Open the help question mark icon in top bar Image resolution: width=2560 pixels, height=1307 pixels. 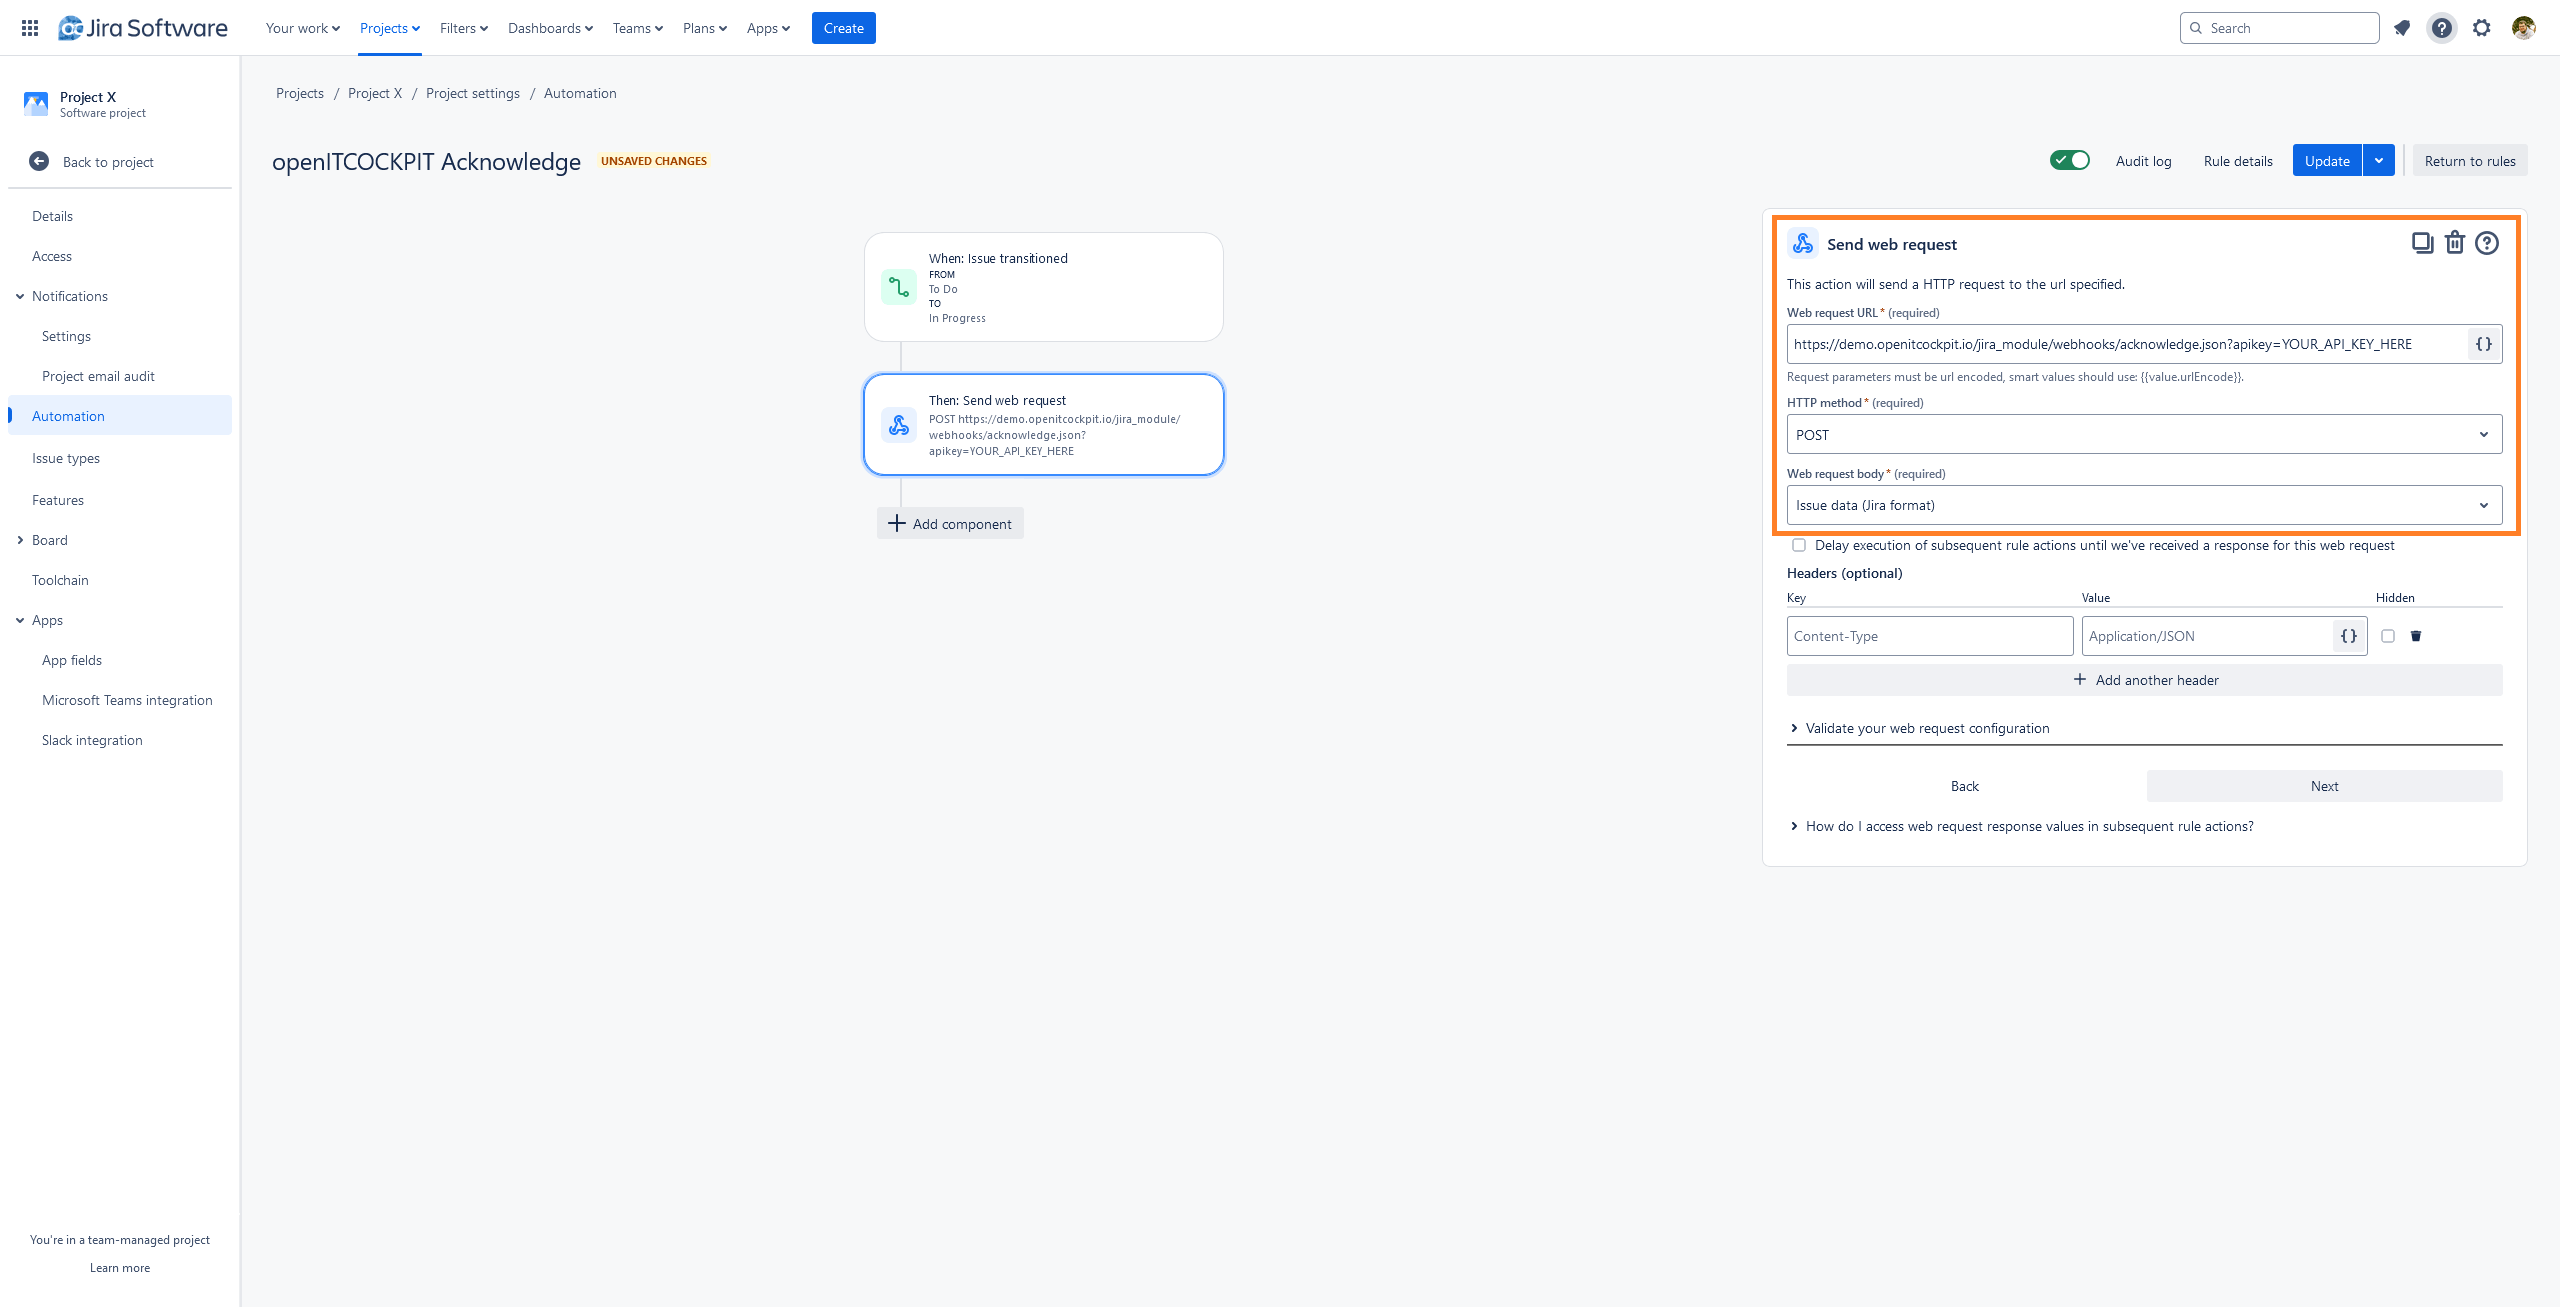tap(2442, 28)
